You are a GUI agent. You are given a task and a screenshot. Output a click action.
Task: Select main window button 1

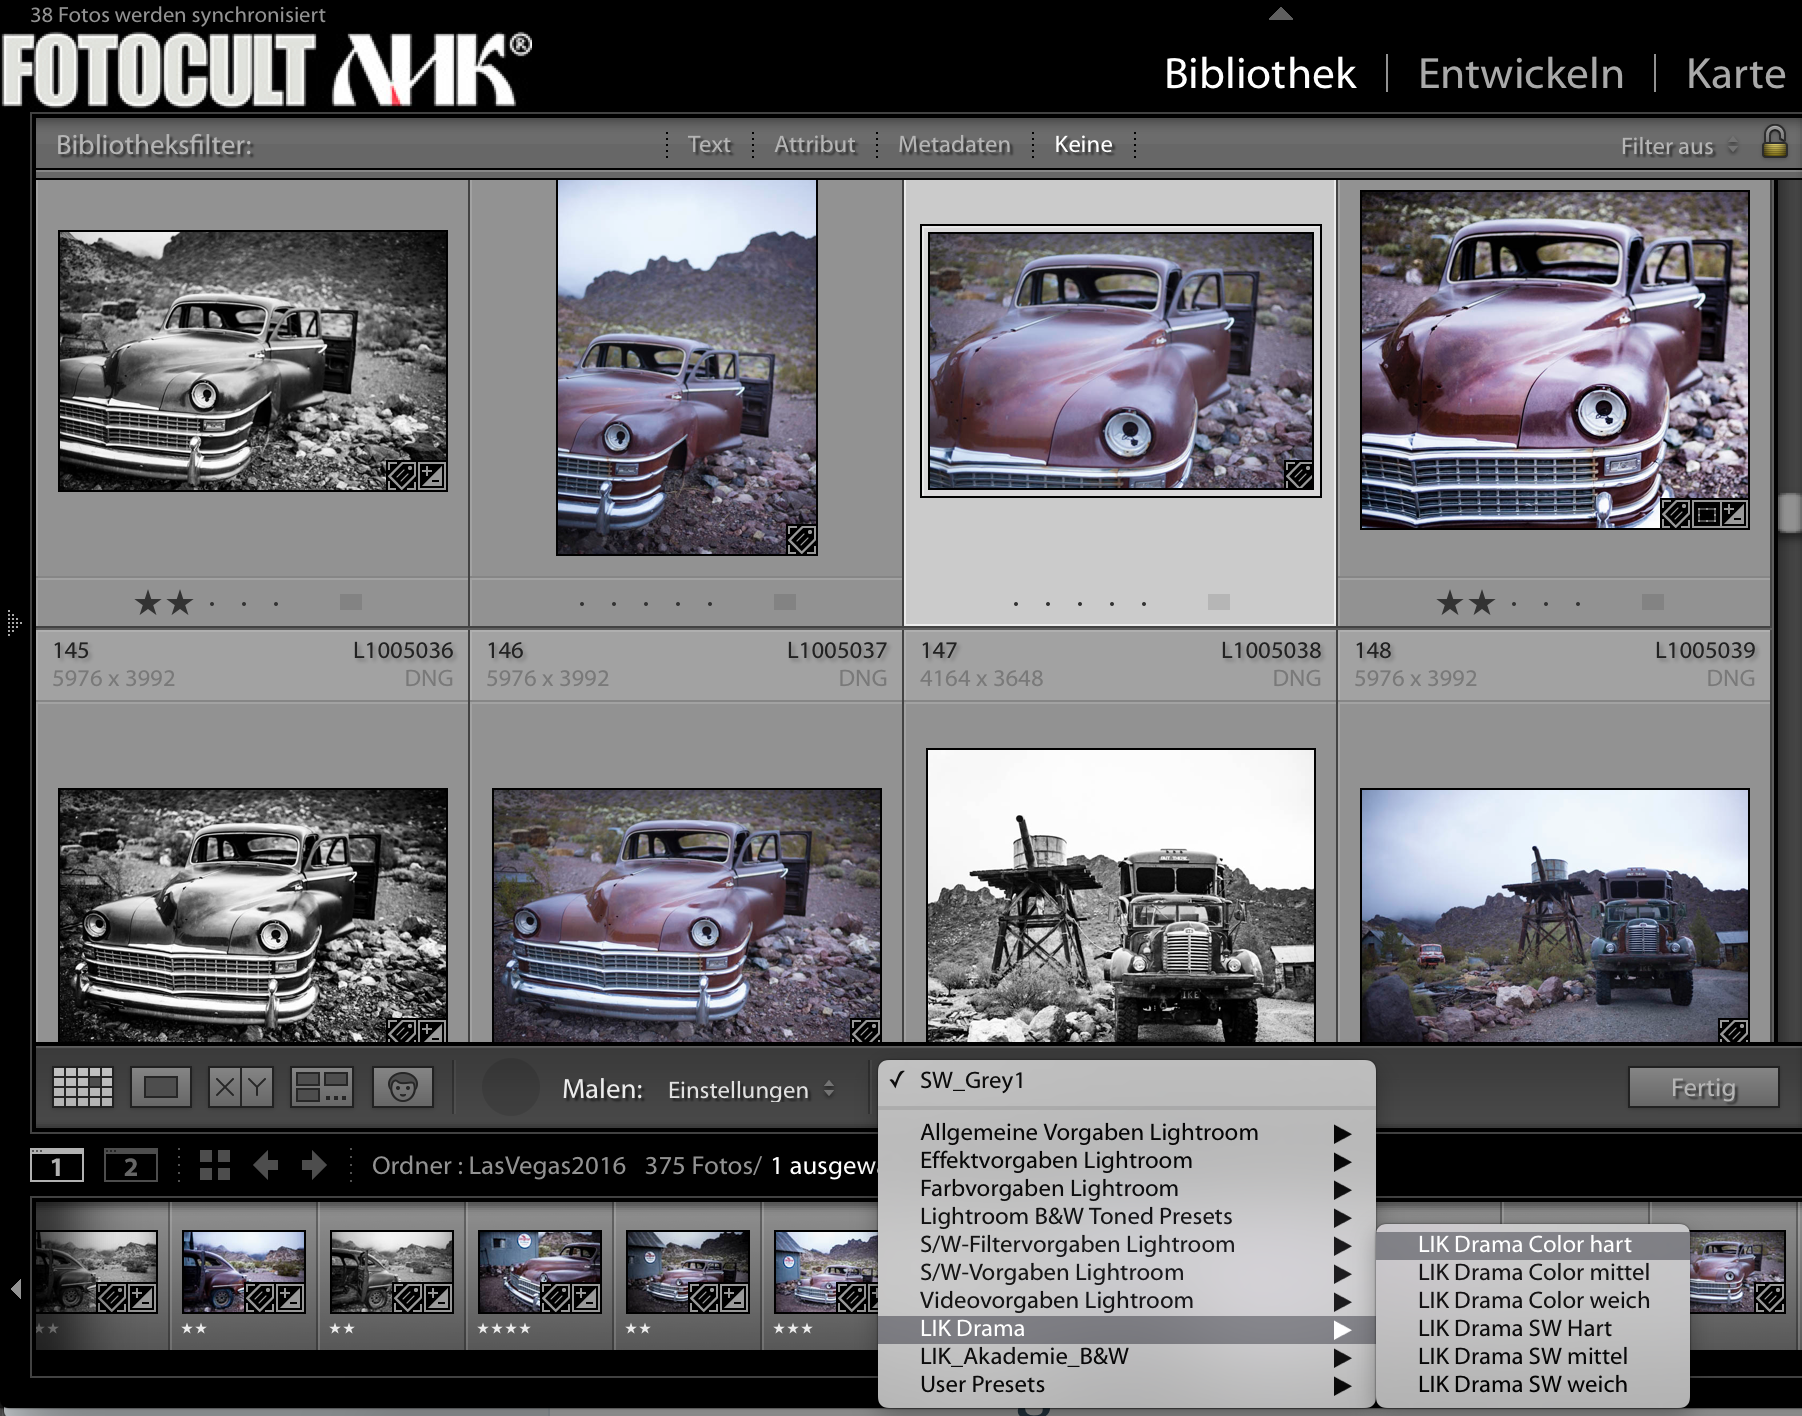[57, 1166]
